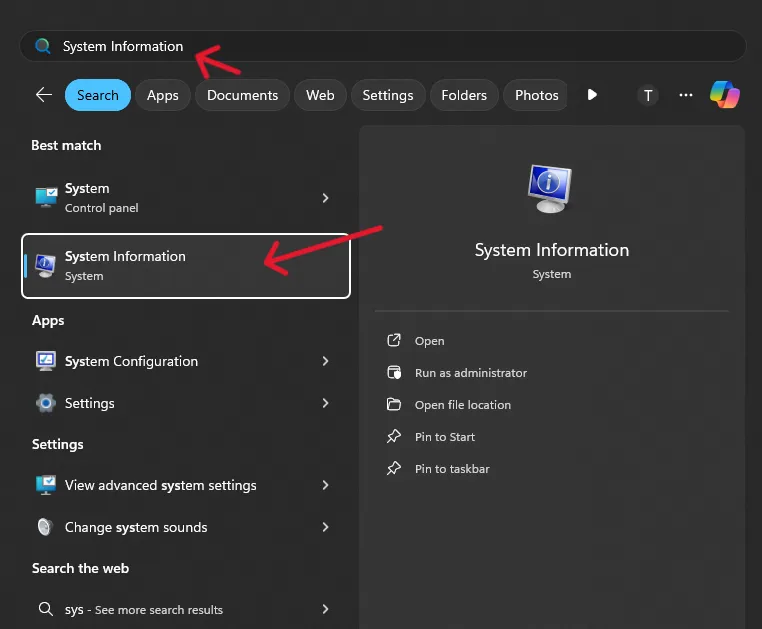Select Open file location
Image resolution: width=762 pixels, height=629 pixels.
(462, 405)
